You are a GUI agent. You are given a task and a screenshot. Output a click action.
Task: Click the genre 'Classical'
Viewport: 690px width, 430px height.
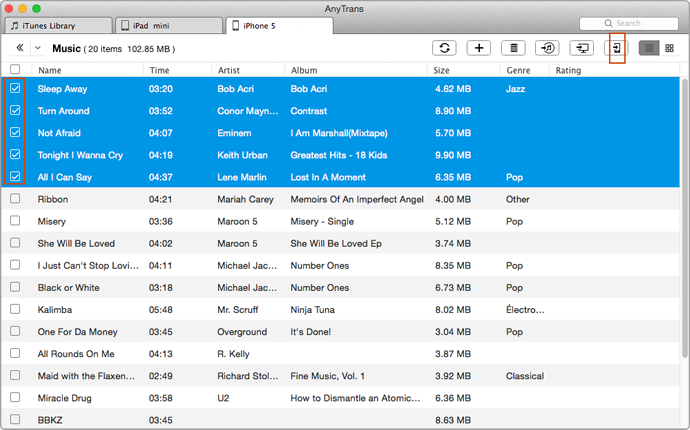(x=525, y=376)
